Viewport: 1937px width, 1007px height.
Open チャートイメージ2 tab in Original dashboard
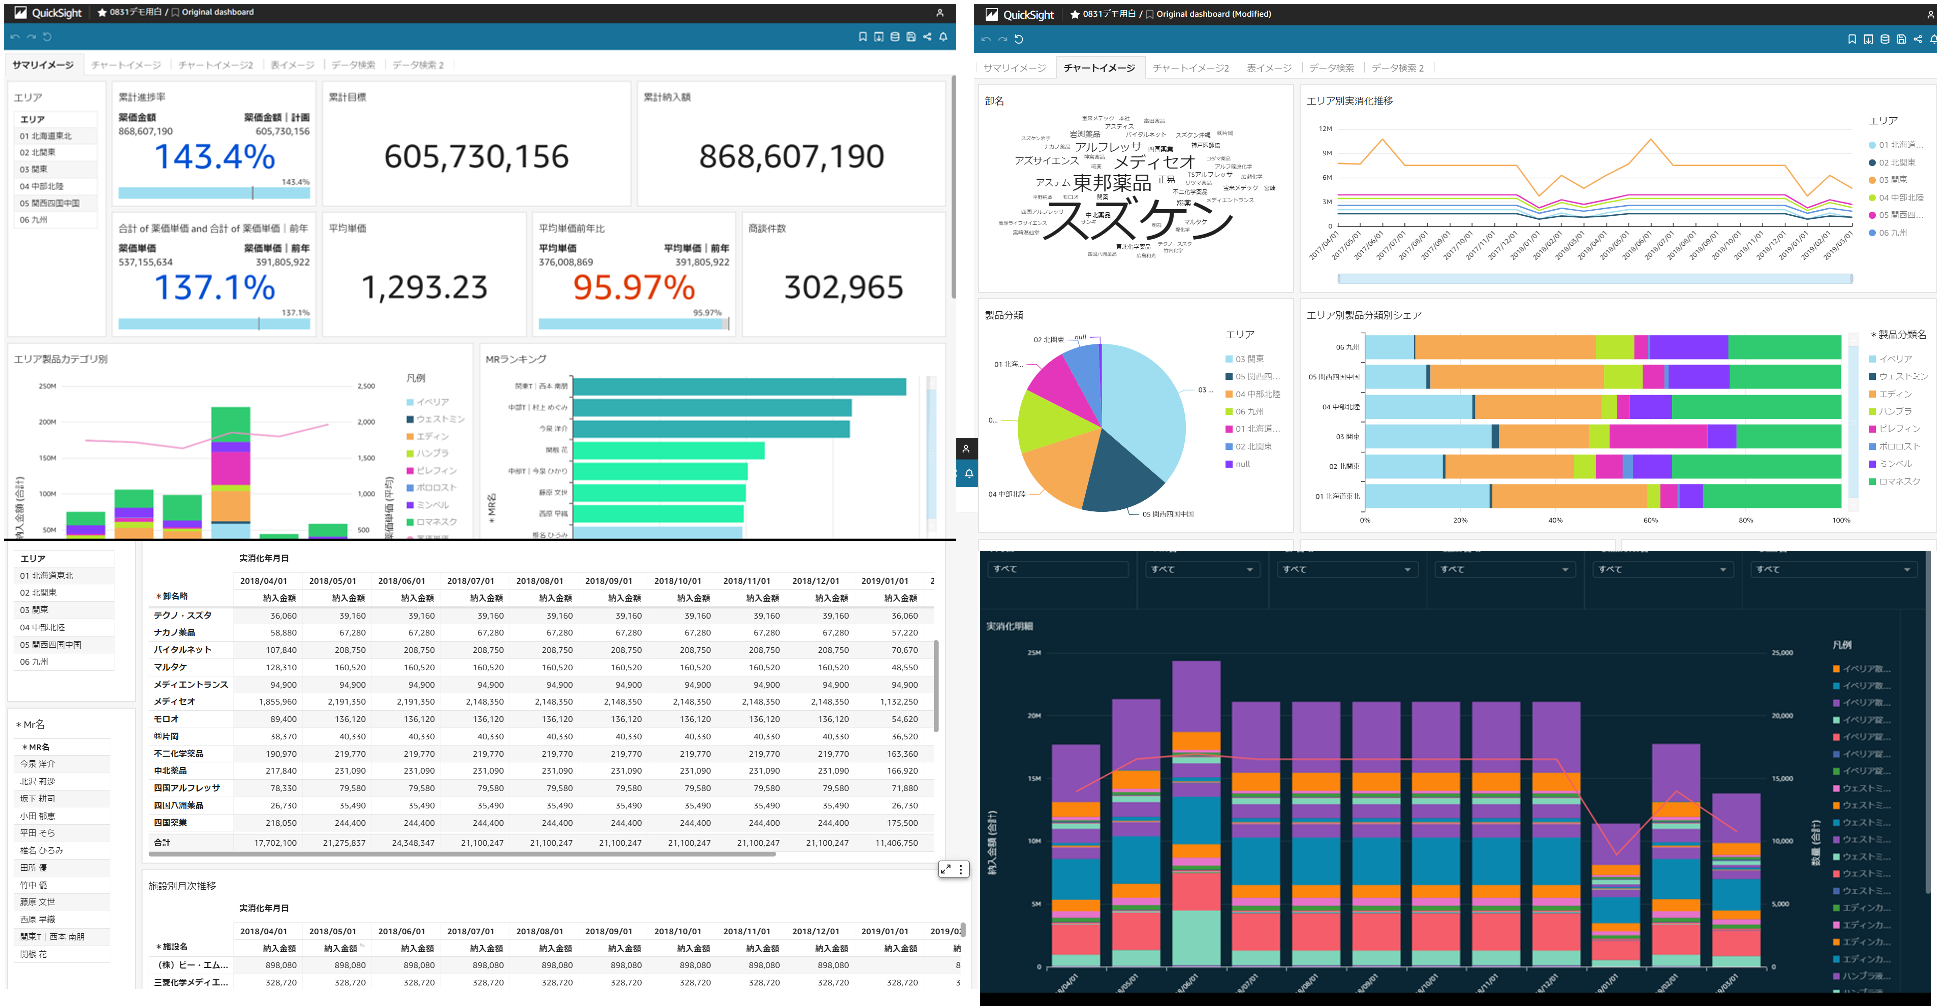[x=216, y=65]
